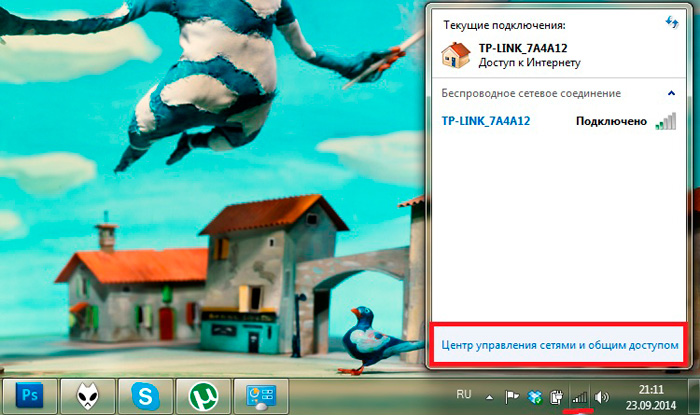Click the home network house icon
The width and height of the screenshot is (700, 415).
pos(455,55)
